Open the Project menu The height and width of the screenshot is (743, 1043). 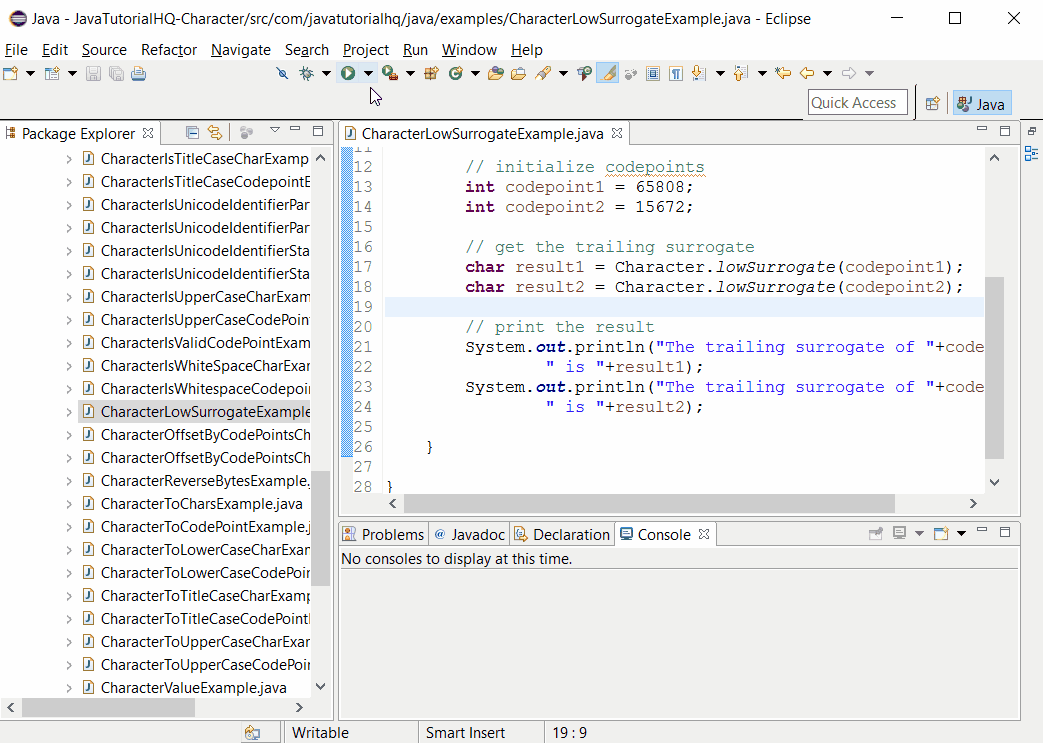[366, 50]
